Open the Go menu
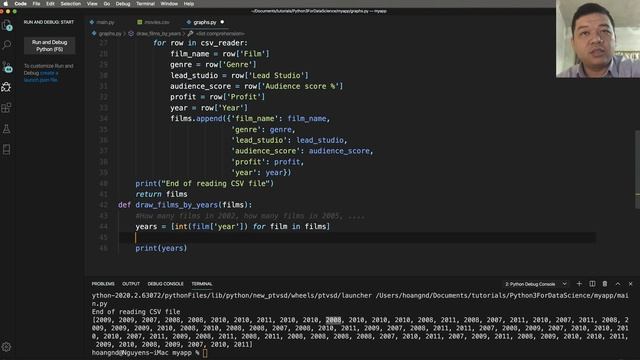This screenshot has height=360, width=640. coord(107,4)
